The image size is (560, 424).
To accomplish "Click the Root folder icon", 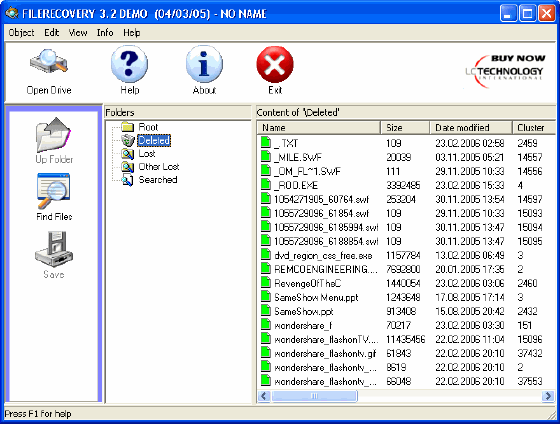I will [x=128, y=127].
